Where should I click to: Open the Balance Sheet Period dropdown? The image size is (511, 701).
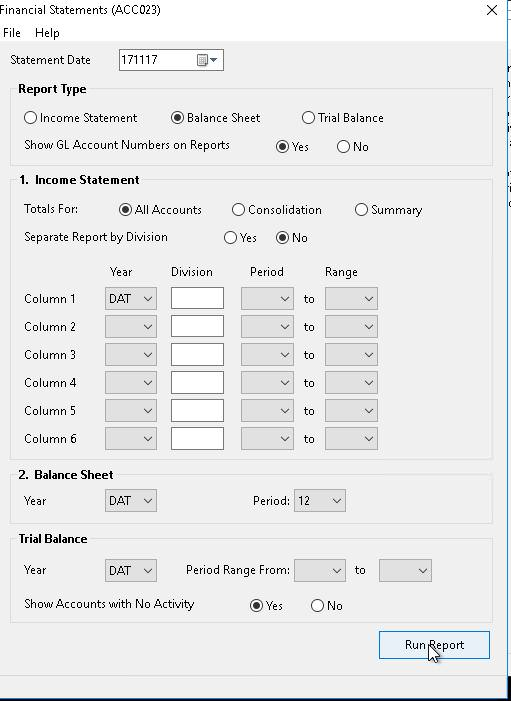tap(320, 501)
